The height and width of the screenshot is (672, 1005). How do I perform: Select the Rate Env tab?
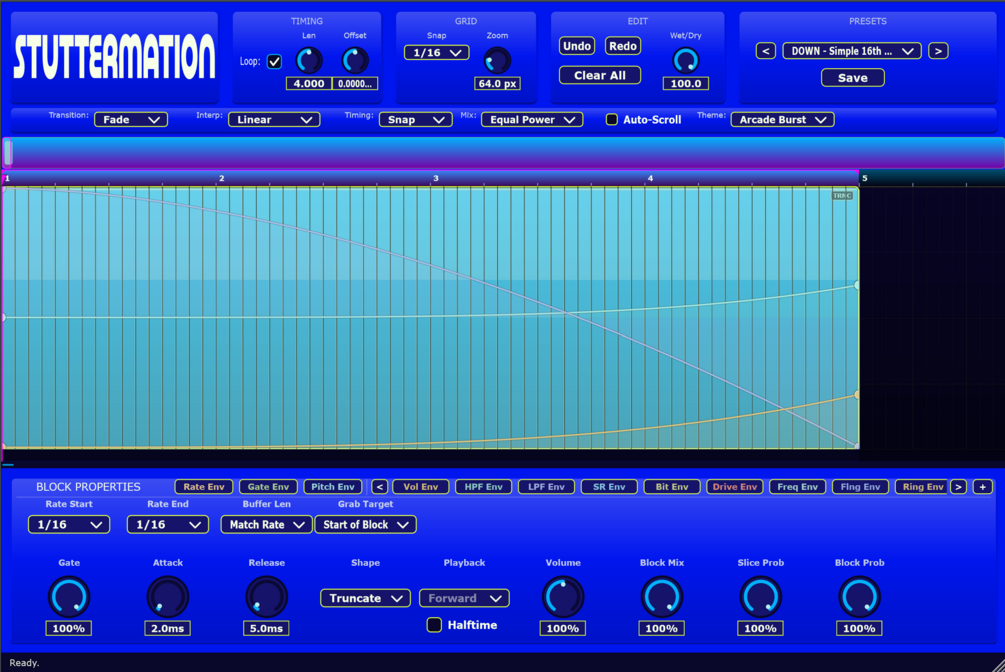(x=204, y=487)
